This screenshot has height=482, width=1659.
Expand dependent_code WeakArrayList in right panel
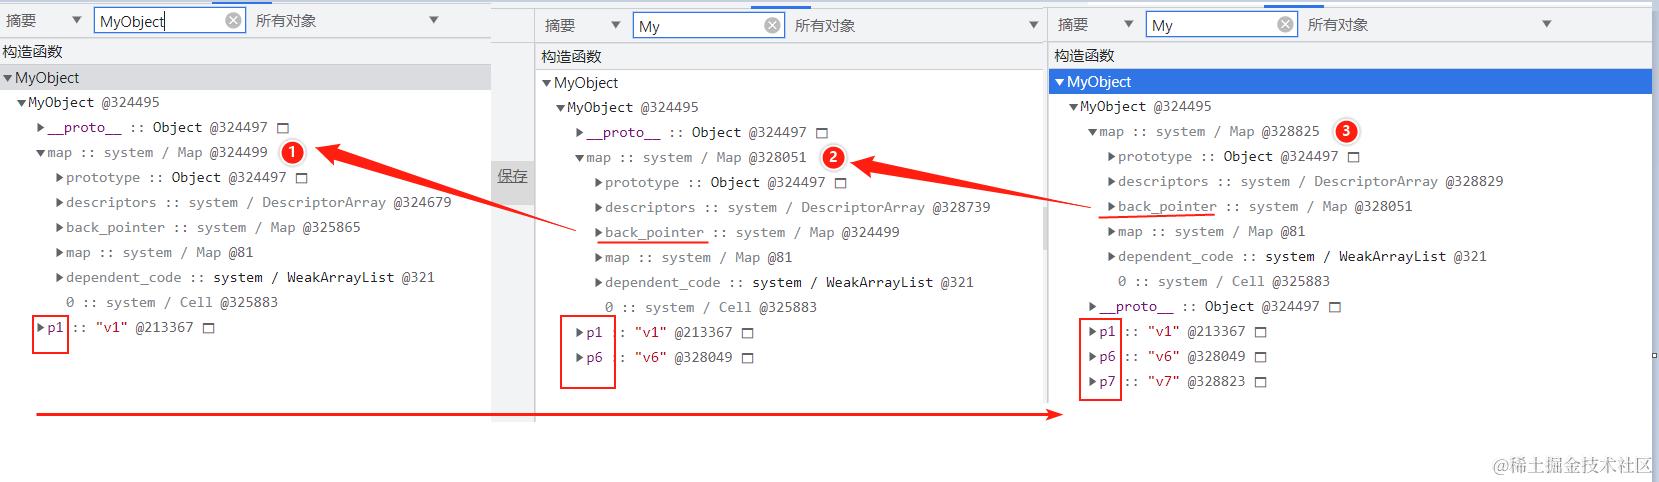coord(1111,257)
